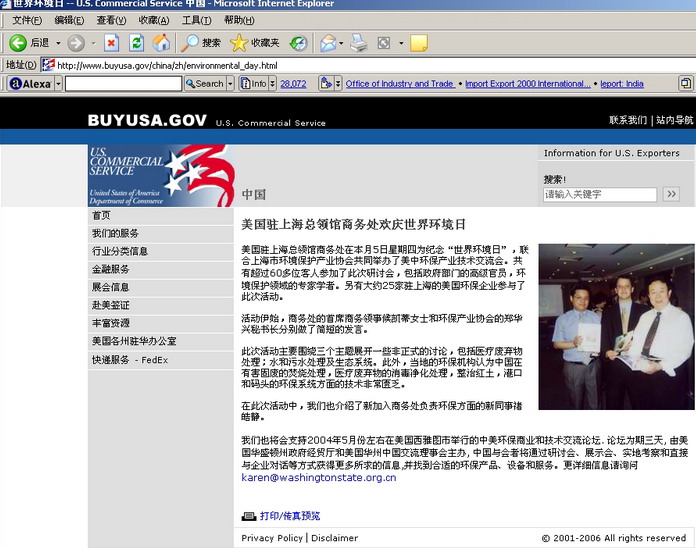
Task: Click the 28,072 traffic rank link
Action: [x=293, y=84]
